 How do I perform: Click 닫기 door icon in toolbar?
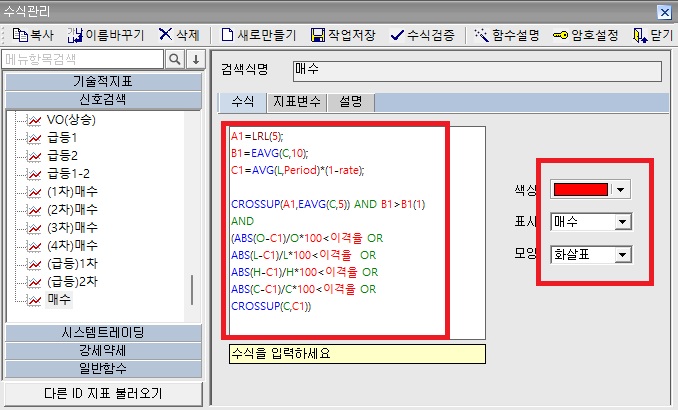pos(640,35)
